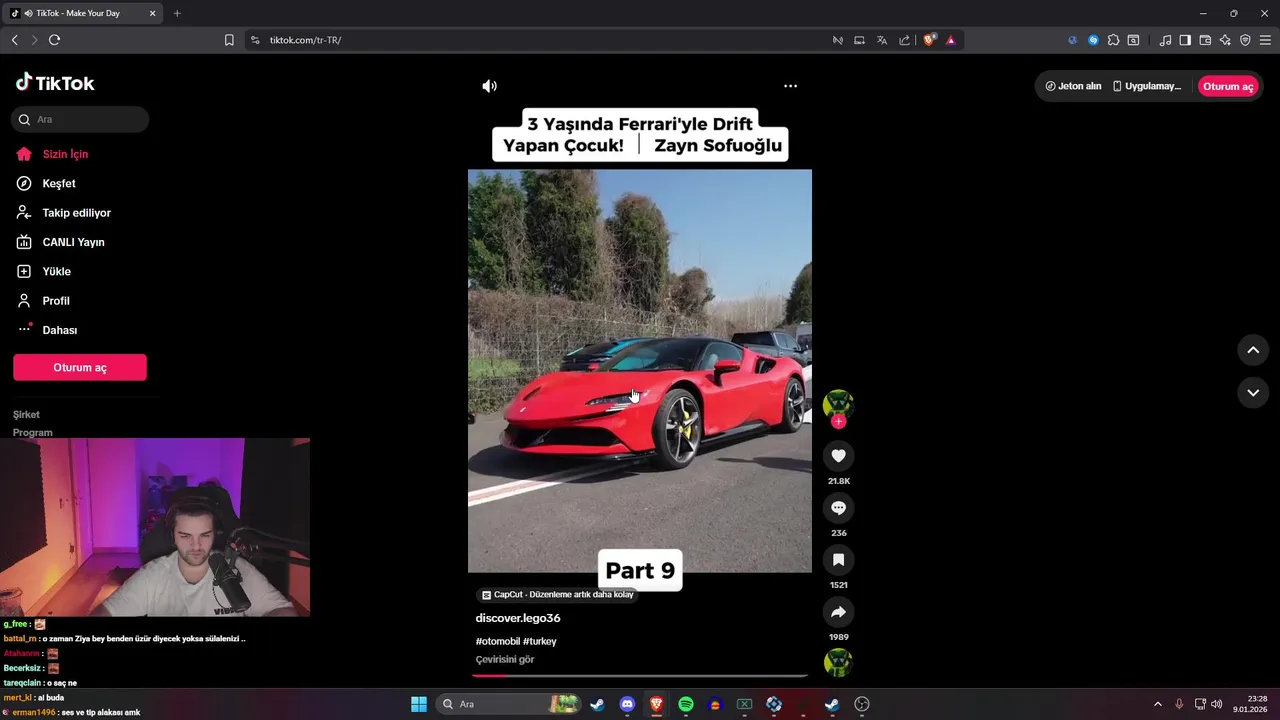Open Spotify from the taskbar
The image size is (1280, 720).
pos(685,704)
